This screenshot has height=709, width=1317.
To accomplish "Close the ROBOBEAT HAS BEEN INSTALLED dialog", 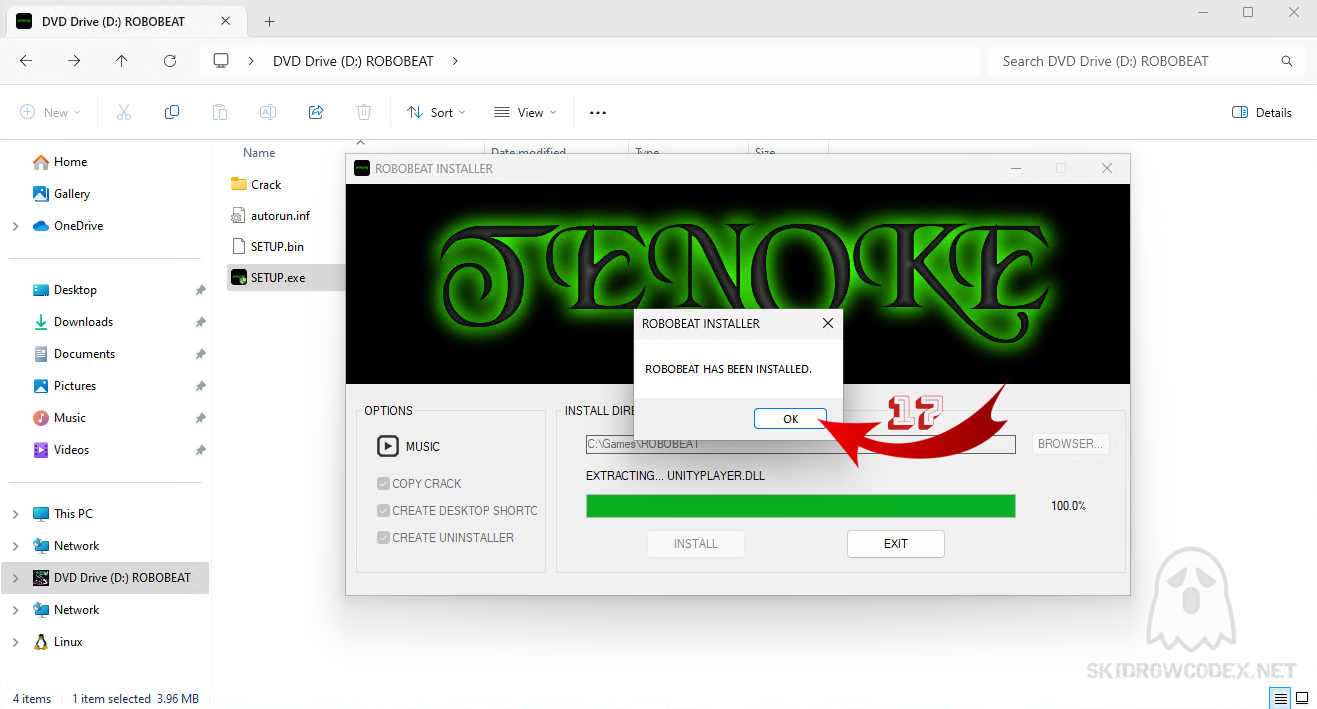I will click(827, 324).
